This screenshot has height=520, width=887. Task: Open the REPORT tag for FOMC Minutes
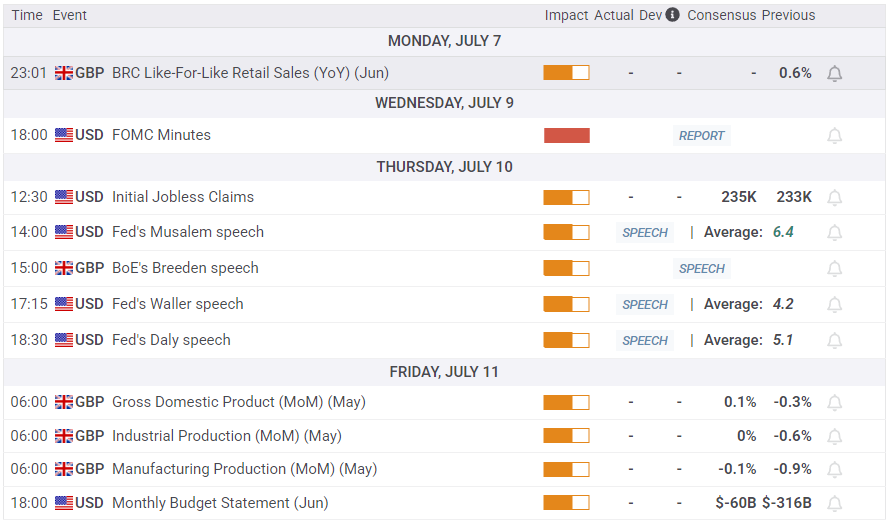[701, 136]
